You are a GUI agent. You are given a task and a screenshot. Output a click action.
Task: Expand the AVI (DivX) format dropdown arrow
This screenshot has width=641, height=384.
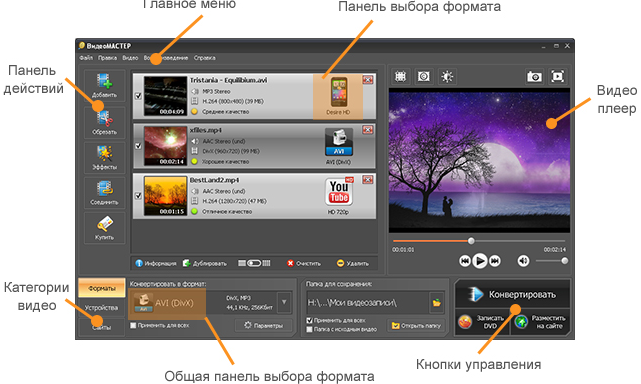284,303
